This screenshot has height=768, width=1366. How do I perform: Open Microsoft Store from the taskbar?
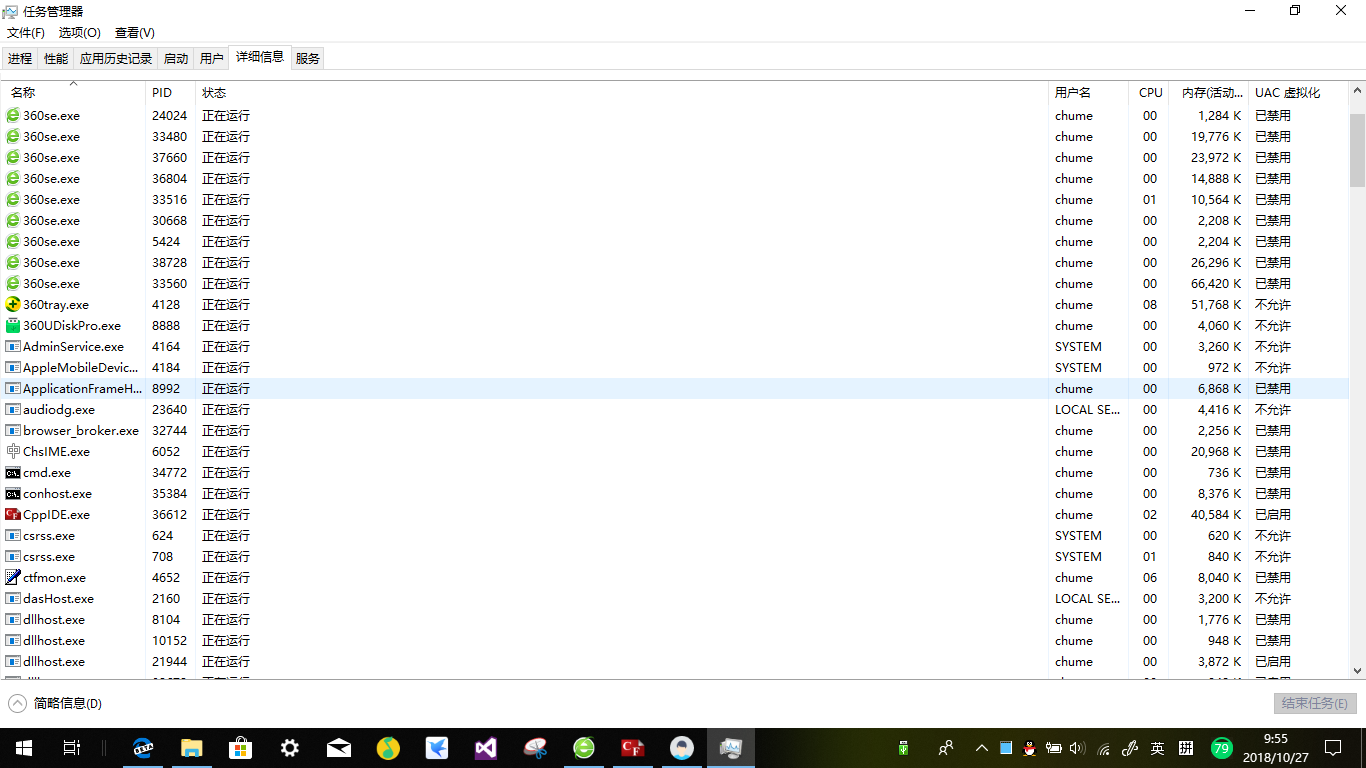(x=241, y=748)
